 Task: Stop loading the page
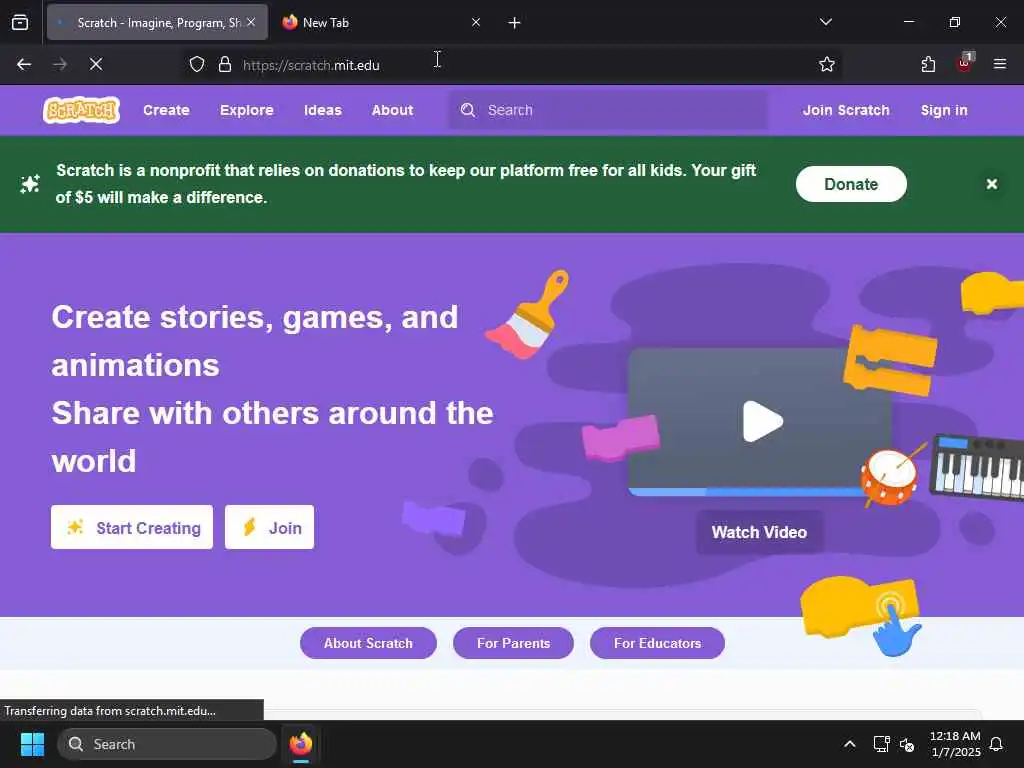click(95, 64)
